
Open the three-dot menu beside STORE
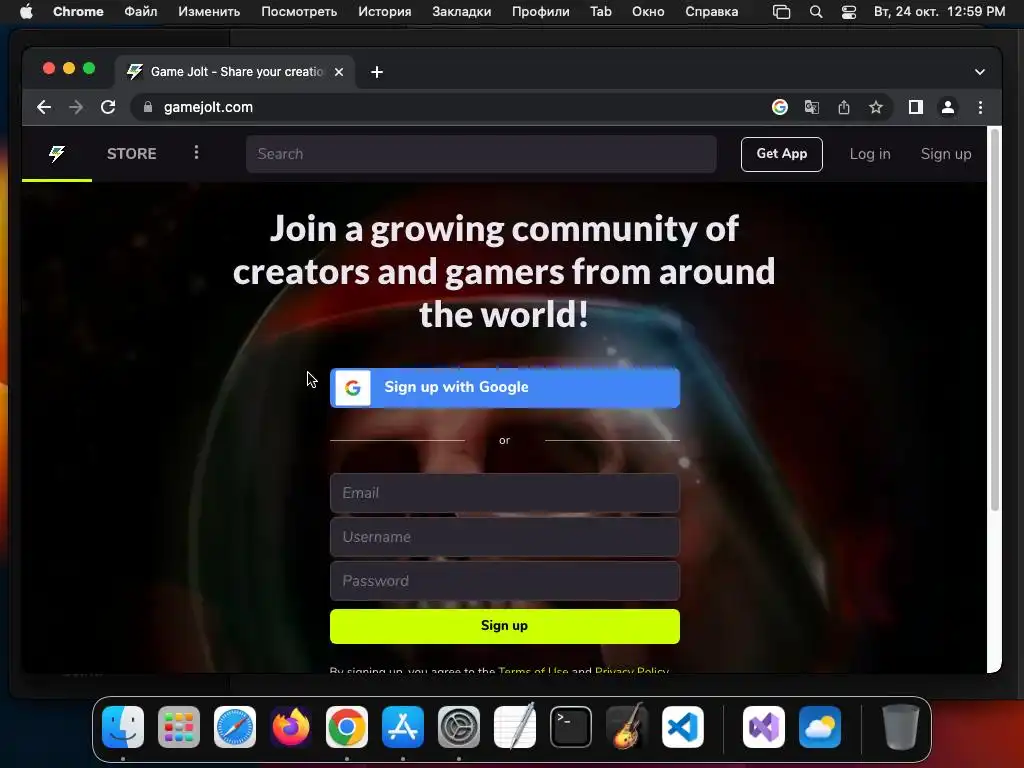[196, 153]
